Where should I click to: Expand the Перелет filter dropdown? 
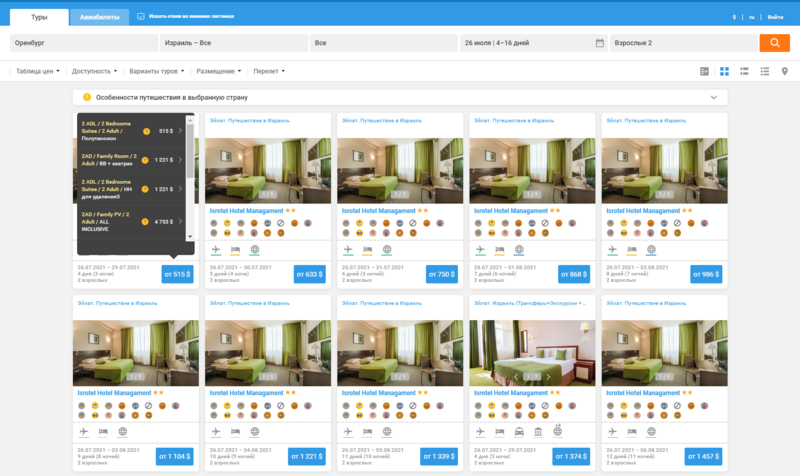tap(268, 71)
